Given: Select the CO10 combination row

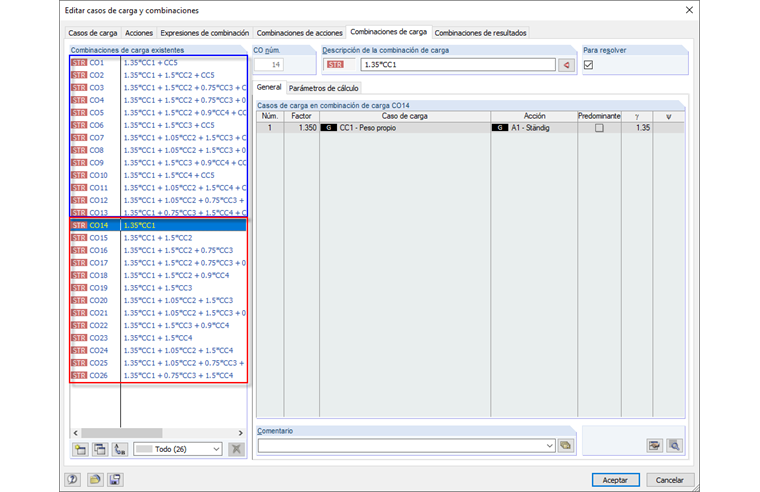Looking at the screenshot, I should pos(158,175).
